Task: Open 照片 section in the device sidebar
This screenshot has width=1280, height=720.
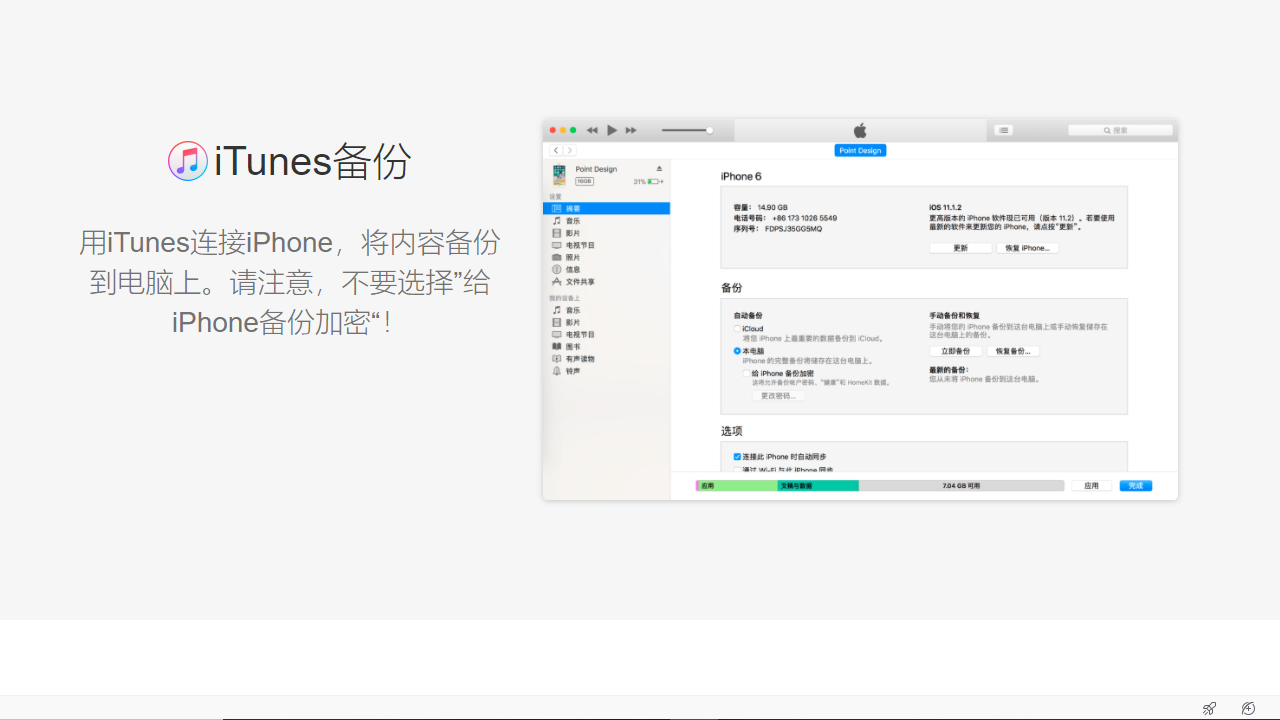Action: coord(573,256)
